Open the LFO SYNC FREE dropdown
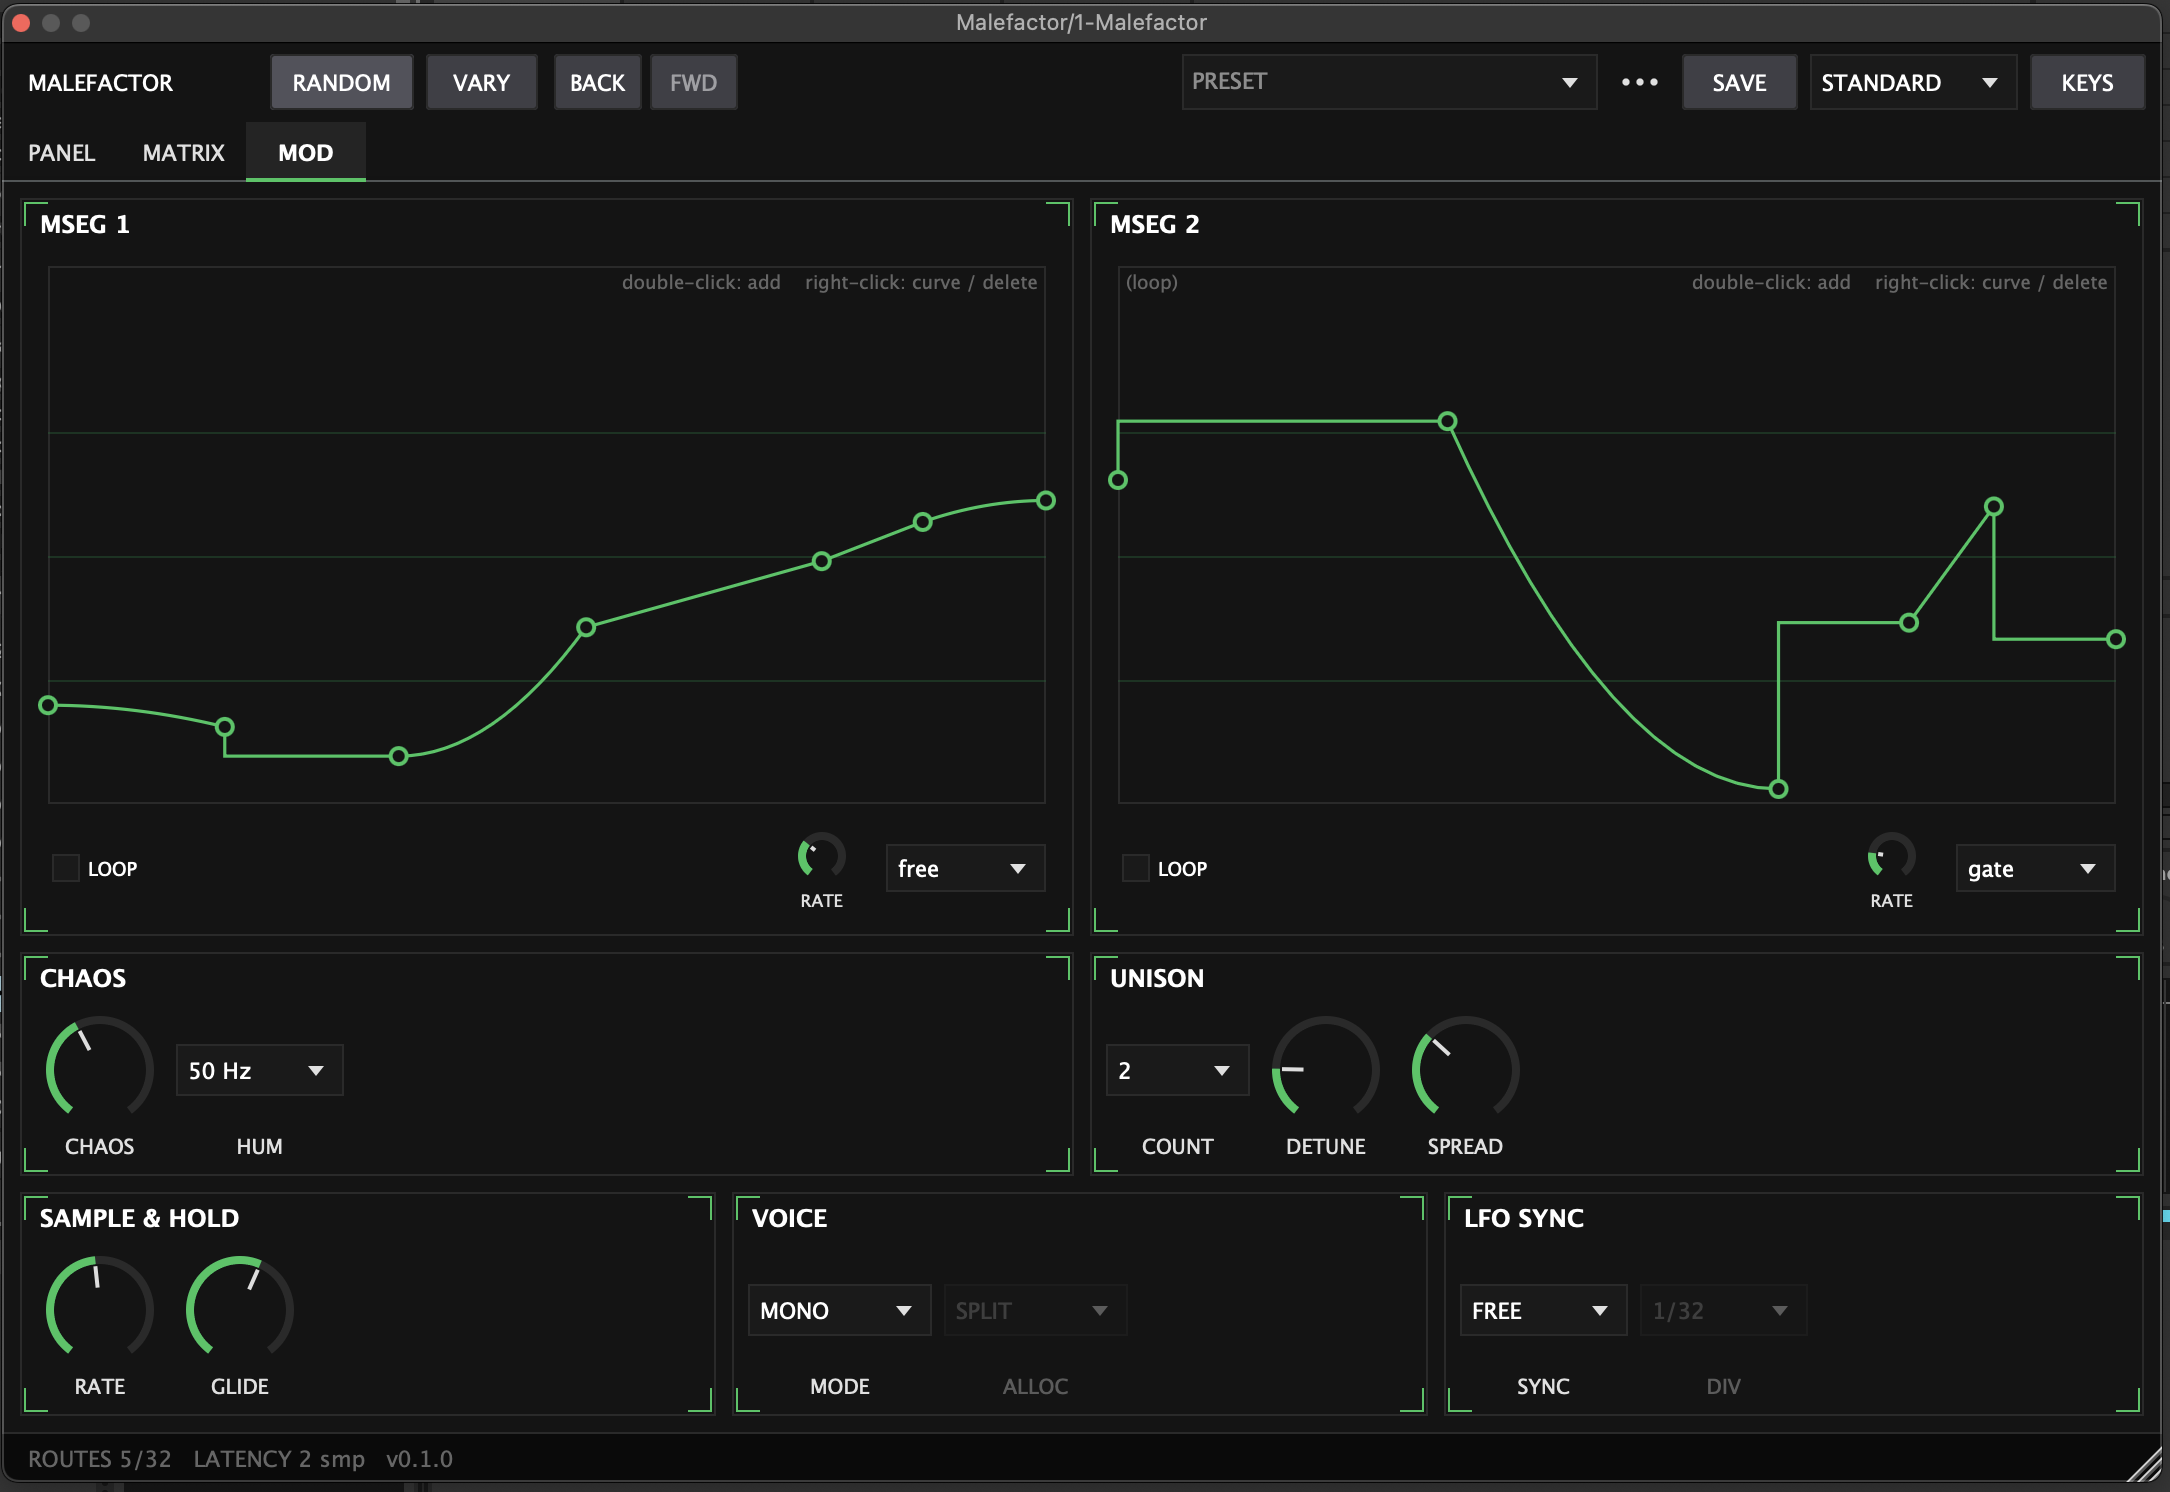The height and width of the screenshot is (1492, 2170). click(1543, 1310)
